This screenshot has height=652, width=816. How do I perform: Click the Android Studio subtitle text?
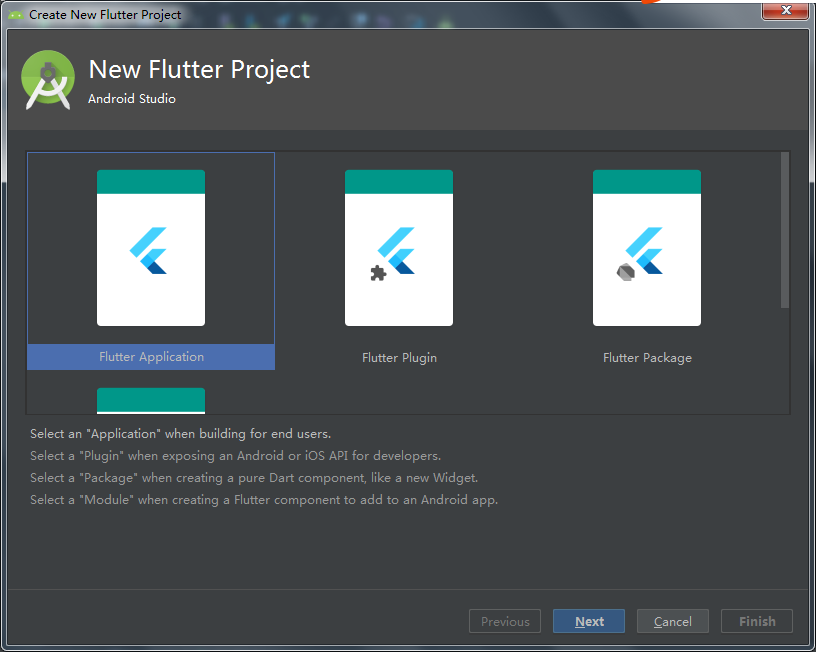(132, 99)
